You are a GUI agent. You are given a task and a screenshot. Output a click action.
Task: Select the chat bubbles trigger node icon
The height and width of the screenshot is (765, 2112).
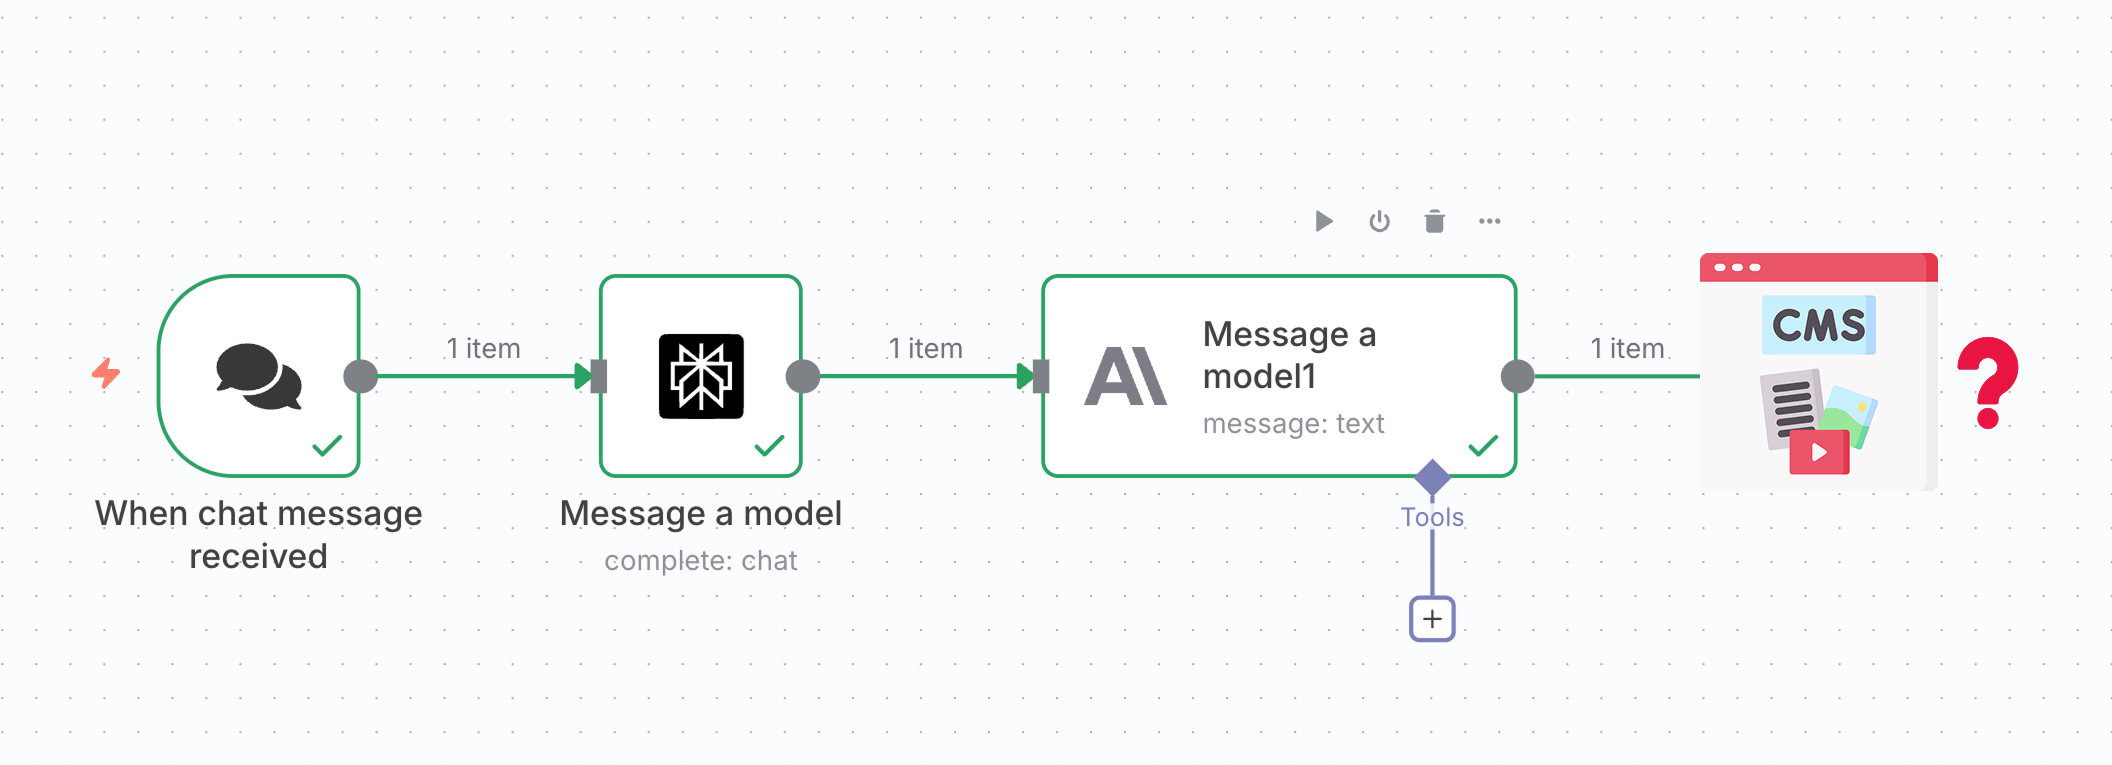[x=259, y=376]
